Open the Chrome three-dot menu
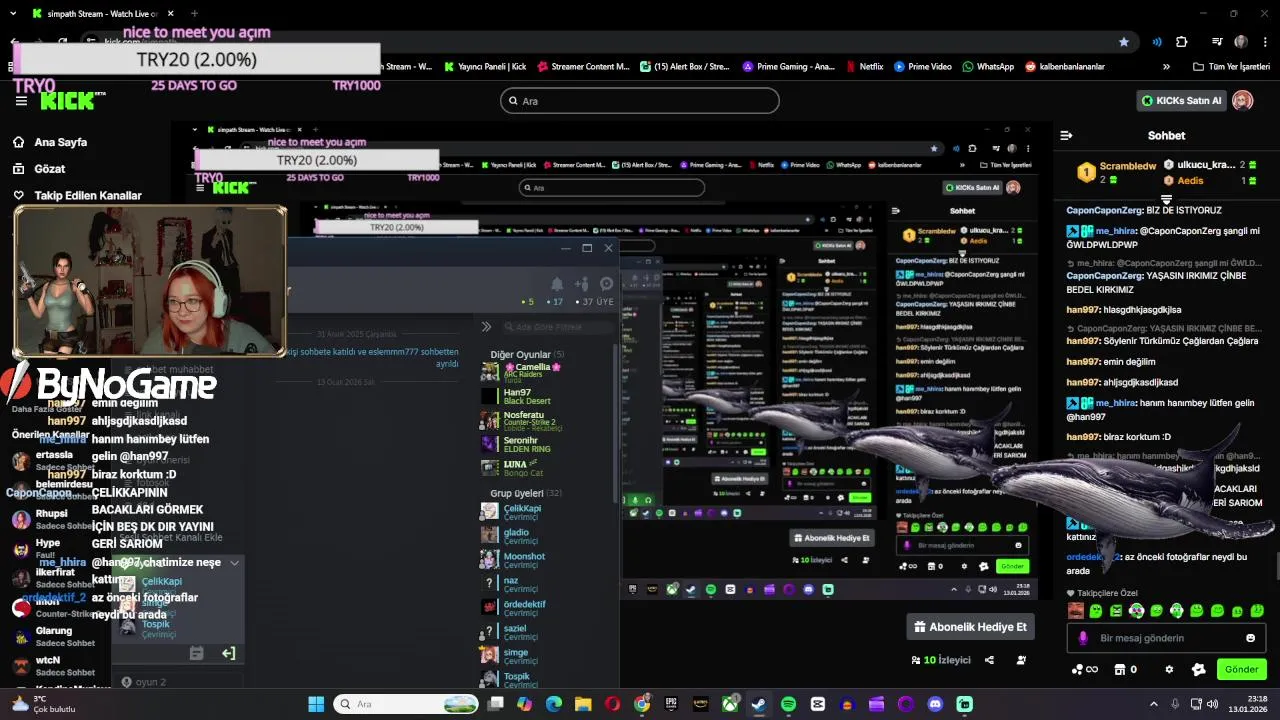Image resolution: width=1280 pixels, height=720 pixels. point(1264,42)
